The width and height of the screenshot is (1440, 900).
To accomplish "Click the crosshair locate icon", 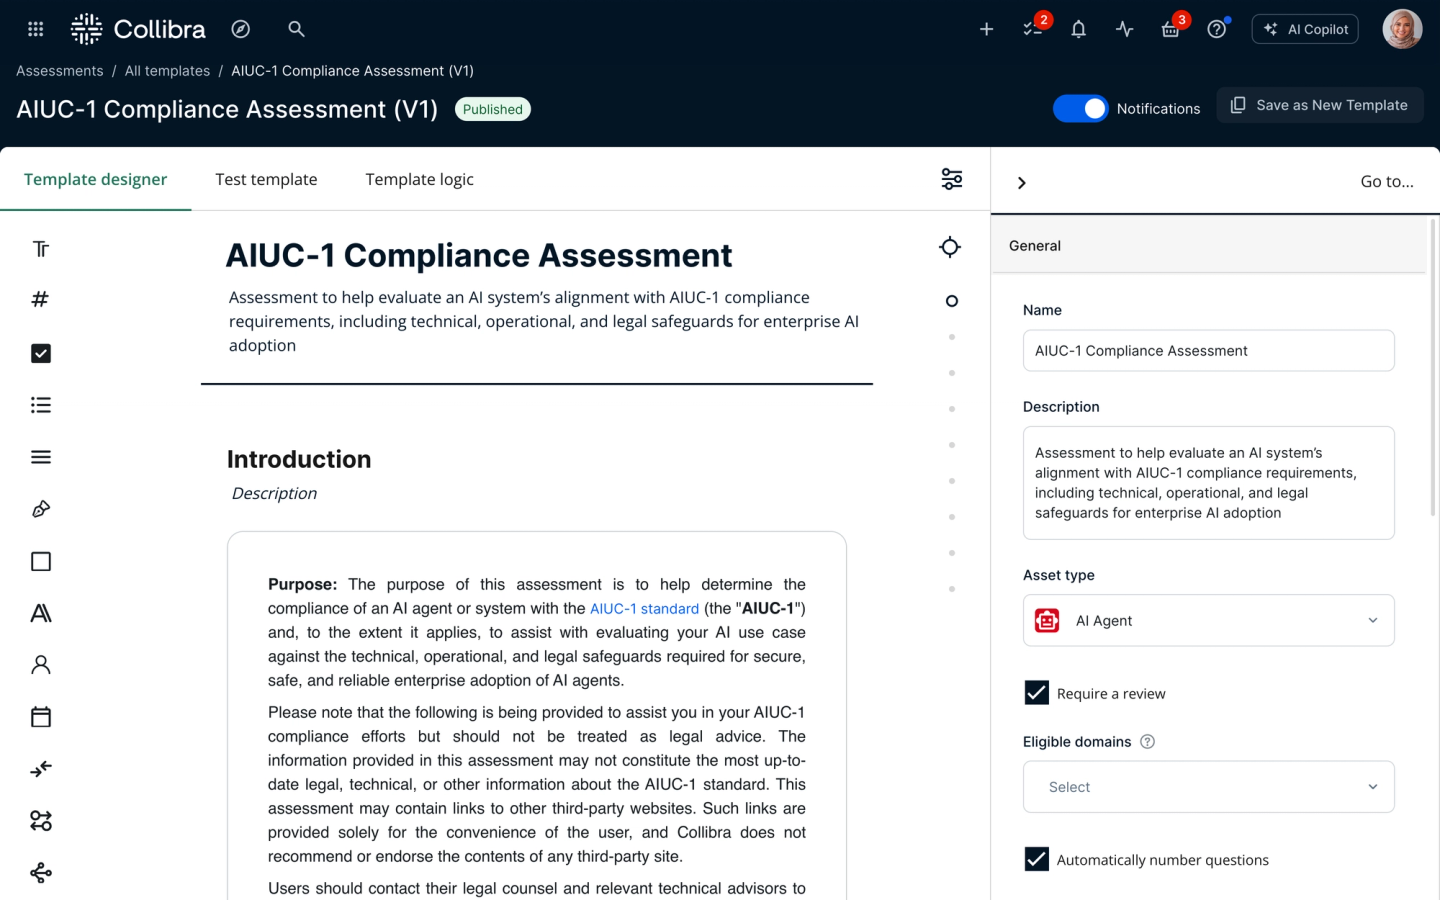I will pyautogui.click(x=950, y=247).
